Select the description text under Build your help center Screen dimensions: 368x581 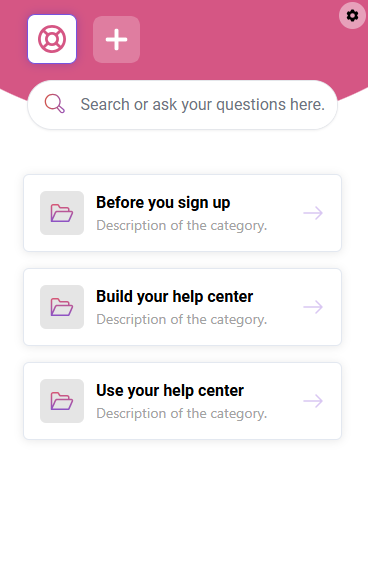(x=182, y=319)
